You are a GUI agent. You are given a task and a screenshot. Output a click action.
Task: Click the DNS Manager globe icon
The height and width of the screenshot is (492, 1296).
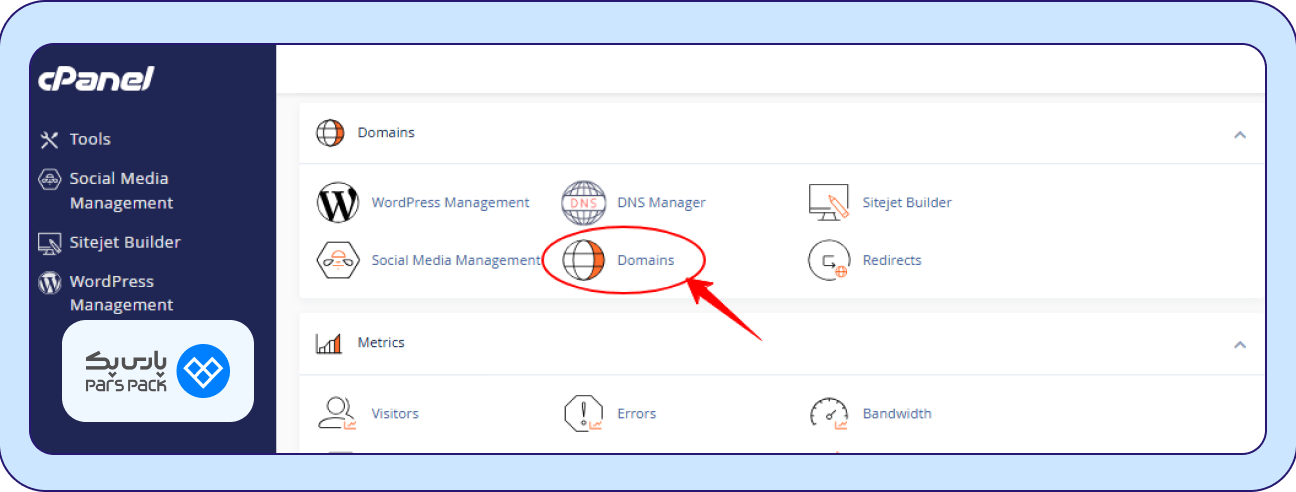(x=584, y=202)
